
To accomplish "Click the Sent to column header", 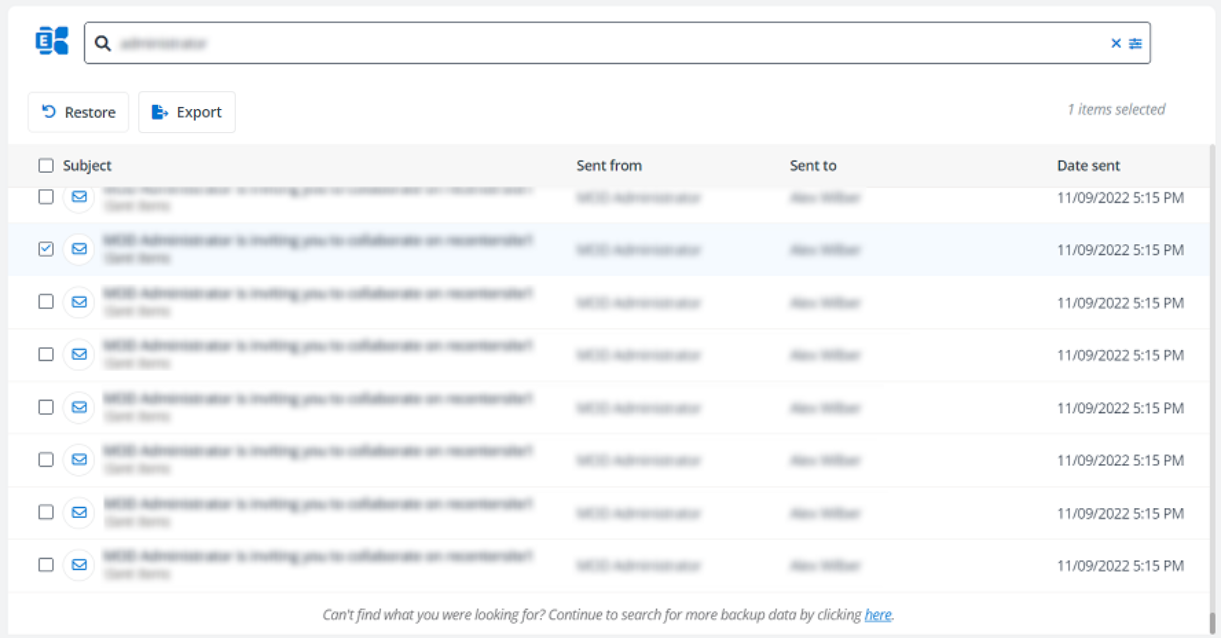I will click(812, 165).
